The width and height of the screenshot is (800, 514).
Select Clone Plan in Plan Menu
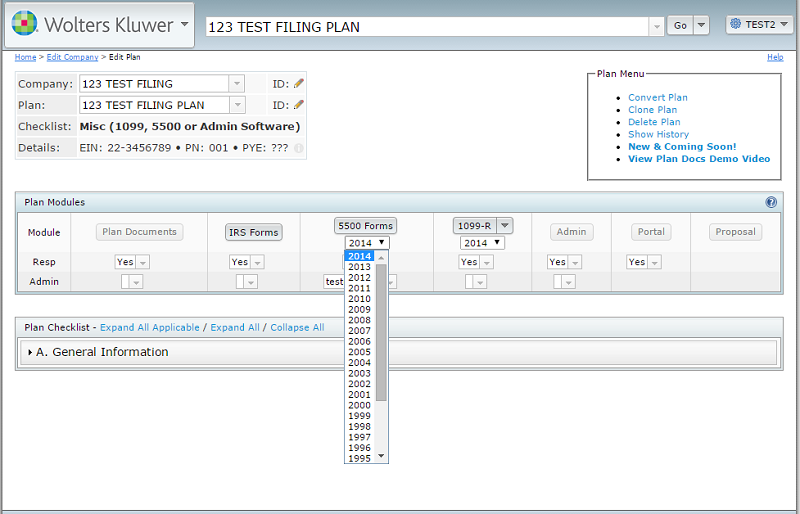click(x=653, y=110)
